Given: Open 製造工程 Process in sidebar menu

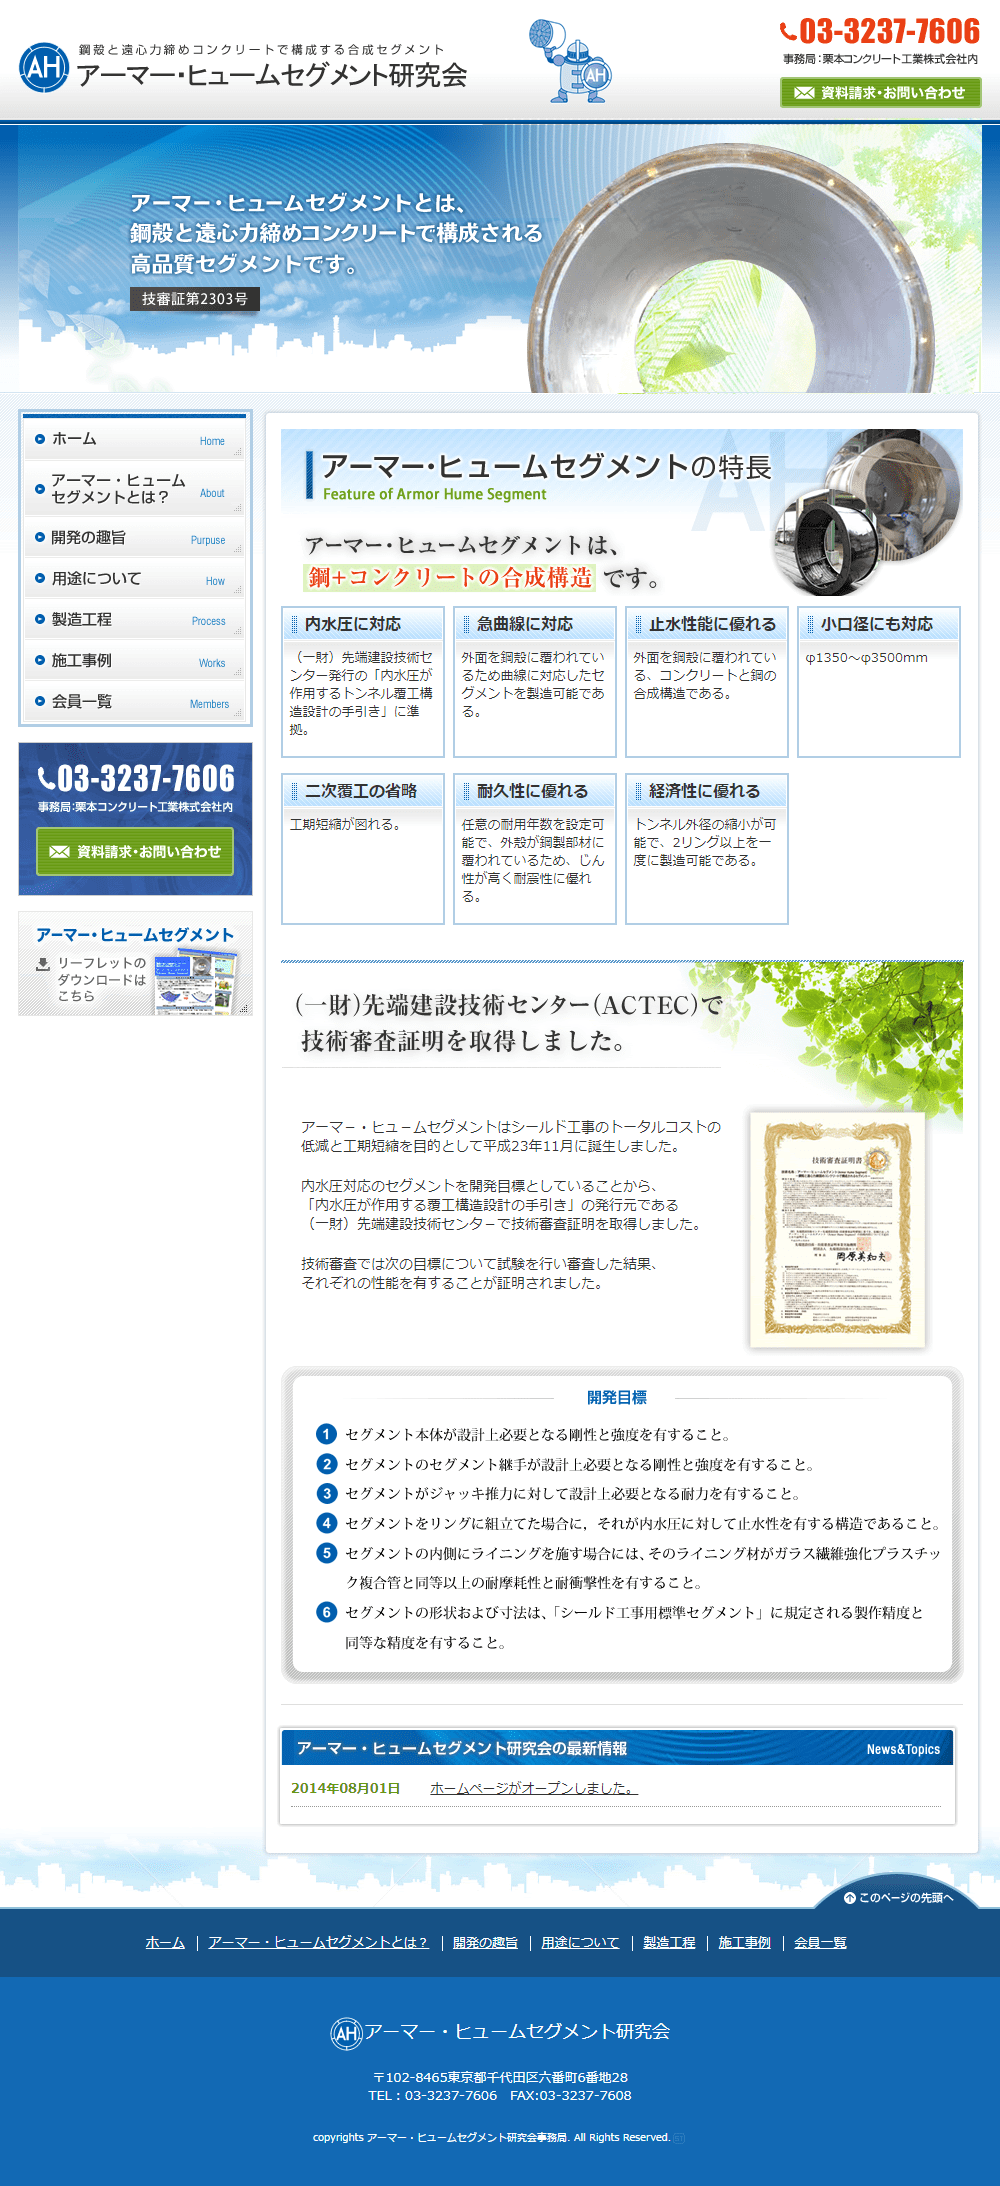Looking at the screenshot, I should [x=135, y=620].
